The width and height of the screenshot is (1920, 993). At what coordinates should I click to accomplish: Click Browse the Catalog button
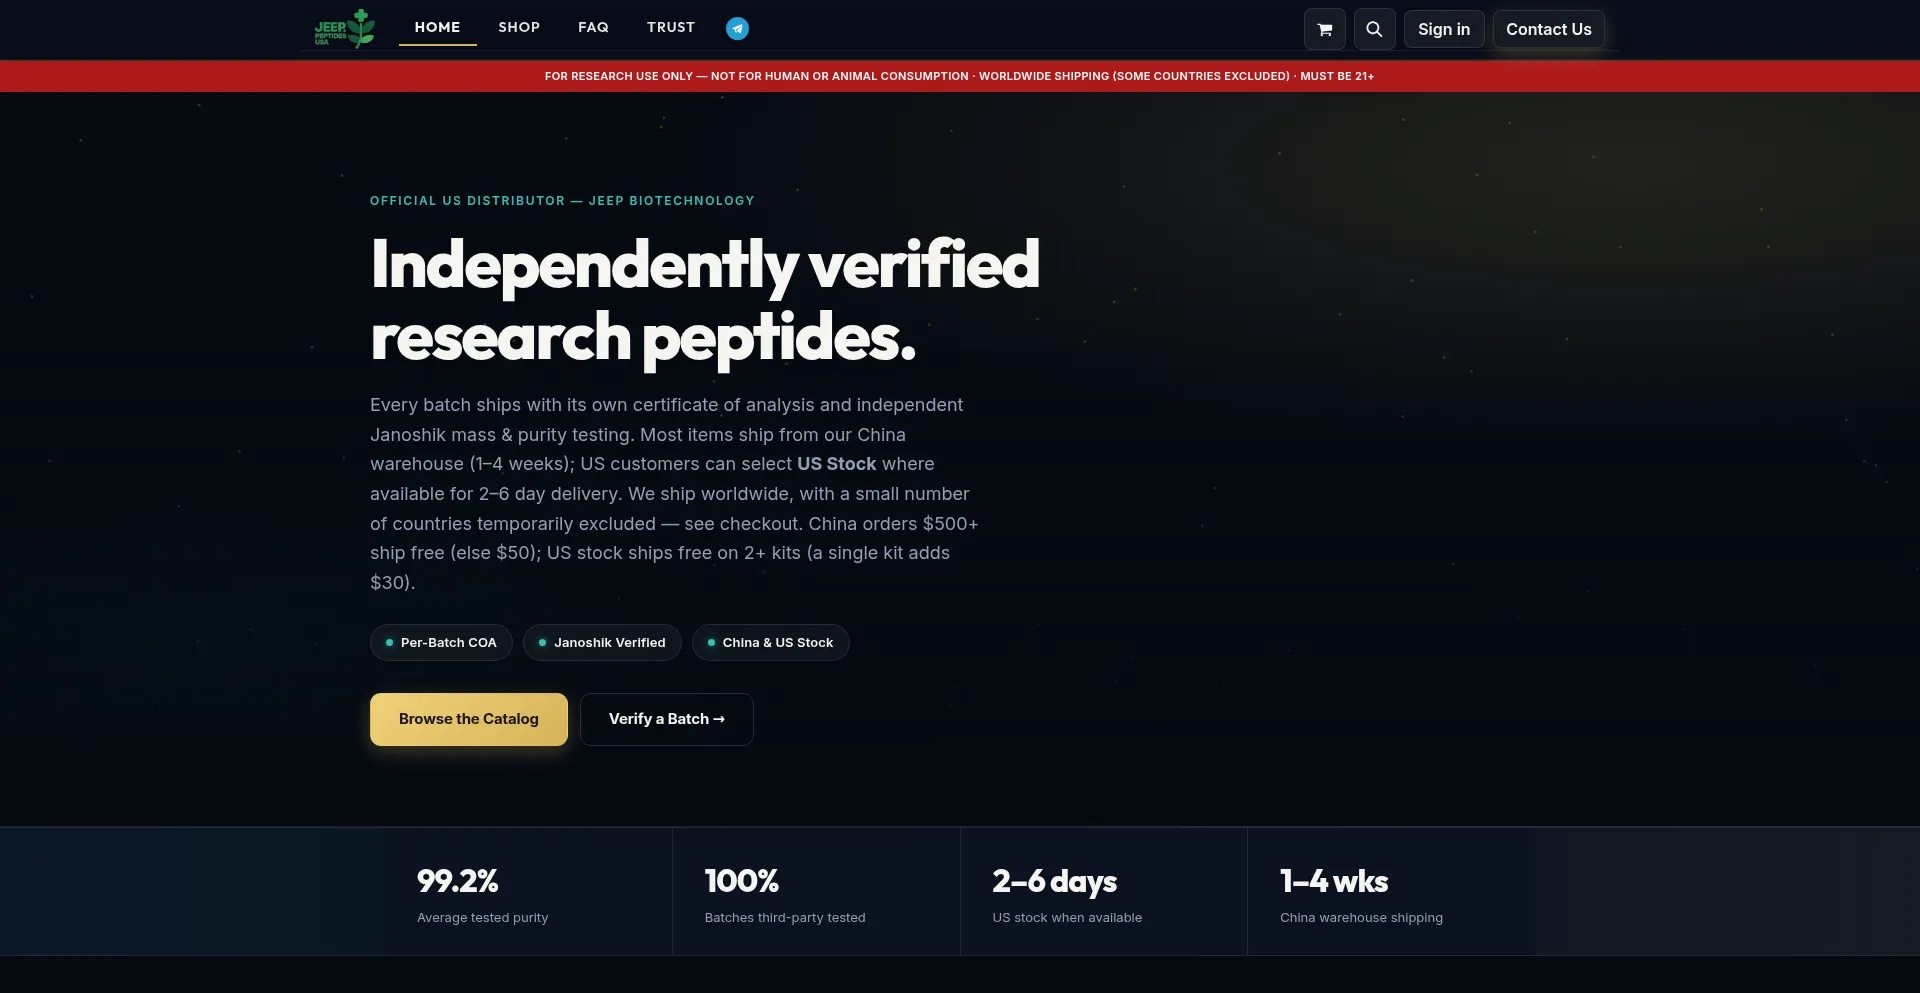pos(469,719)
